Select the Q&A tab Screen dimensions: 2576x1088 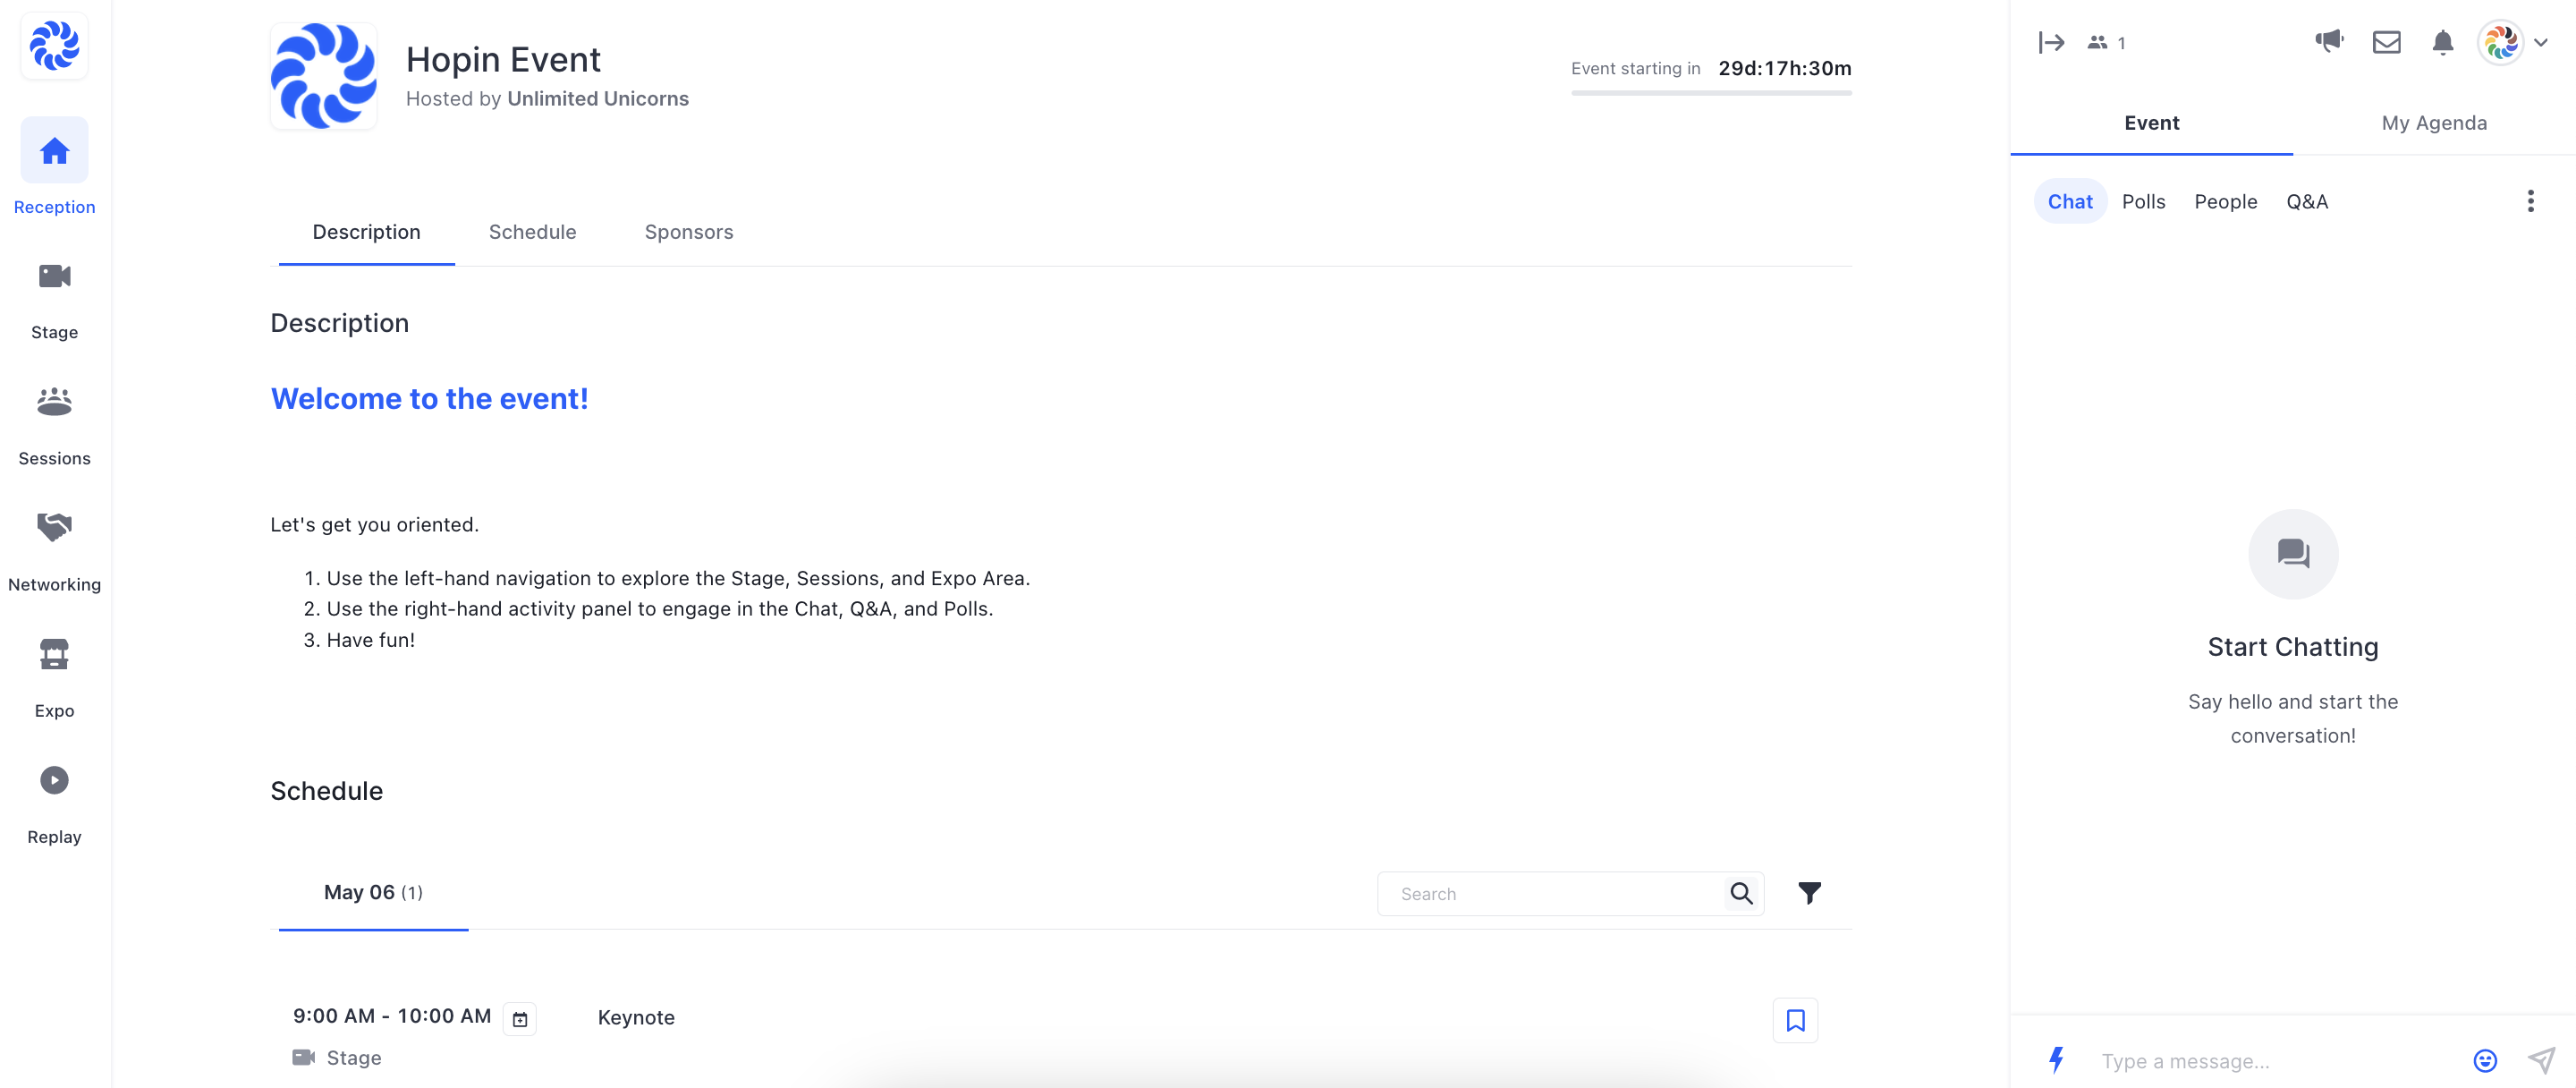click(2306, 202)
